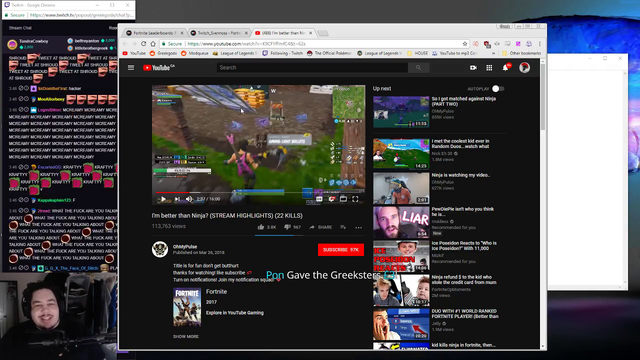
Task: Bookmark this page with the star
Action: 464,44
